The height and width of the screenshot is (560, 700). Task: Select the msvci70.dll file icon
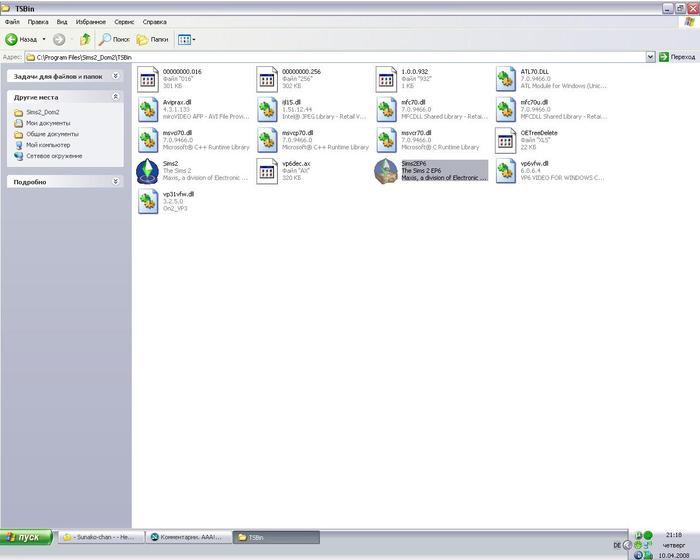(148, 140)
